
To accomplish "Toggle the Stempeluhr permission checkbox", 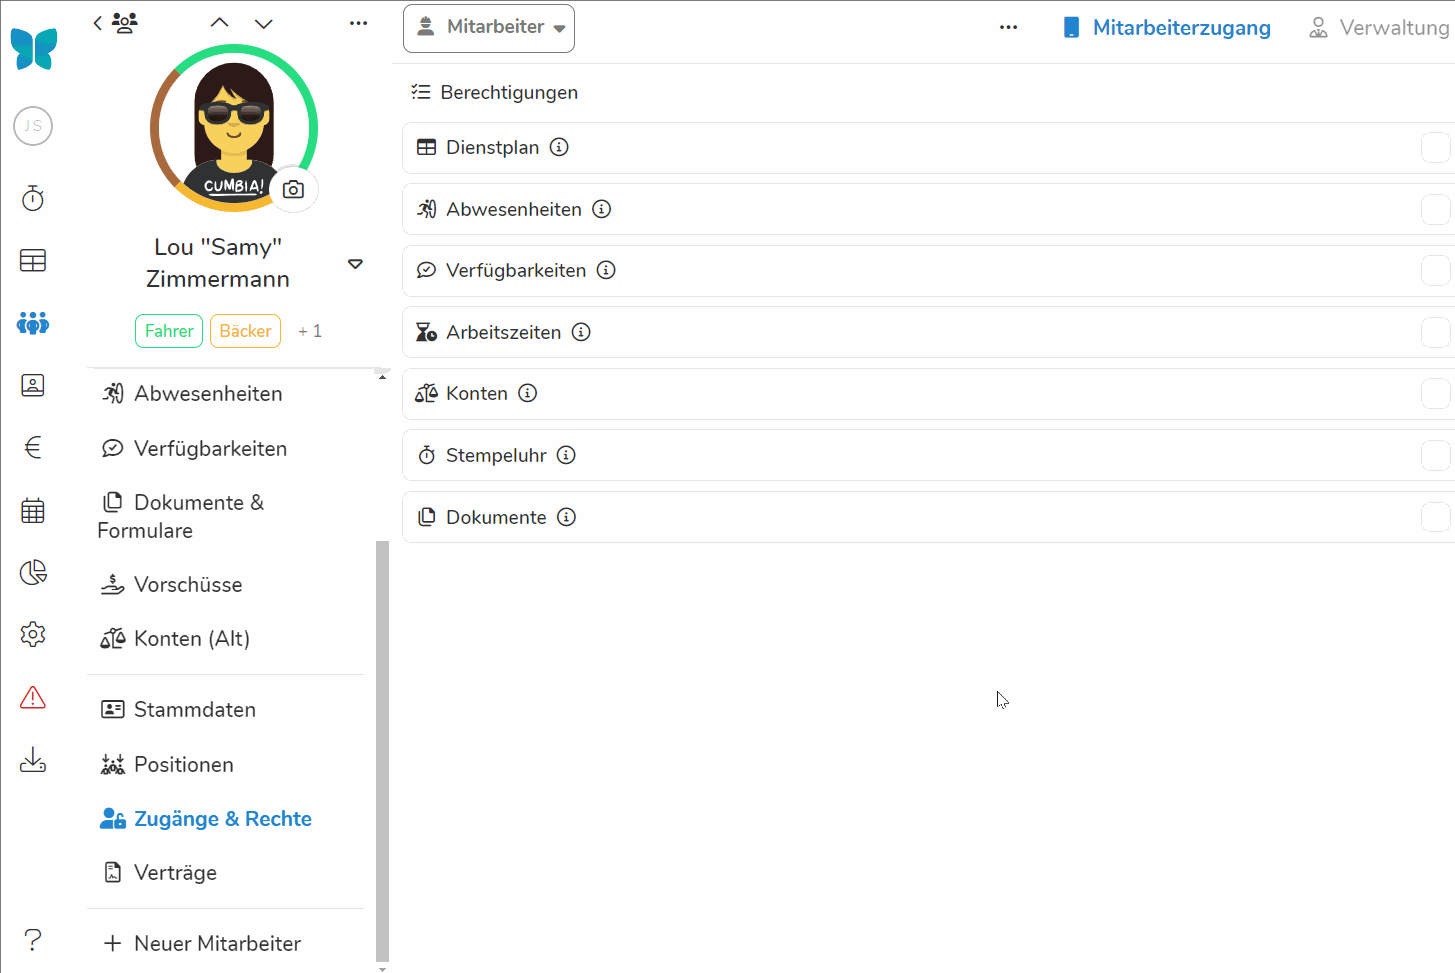I will [1435, 456].
